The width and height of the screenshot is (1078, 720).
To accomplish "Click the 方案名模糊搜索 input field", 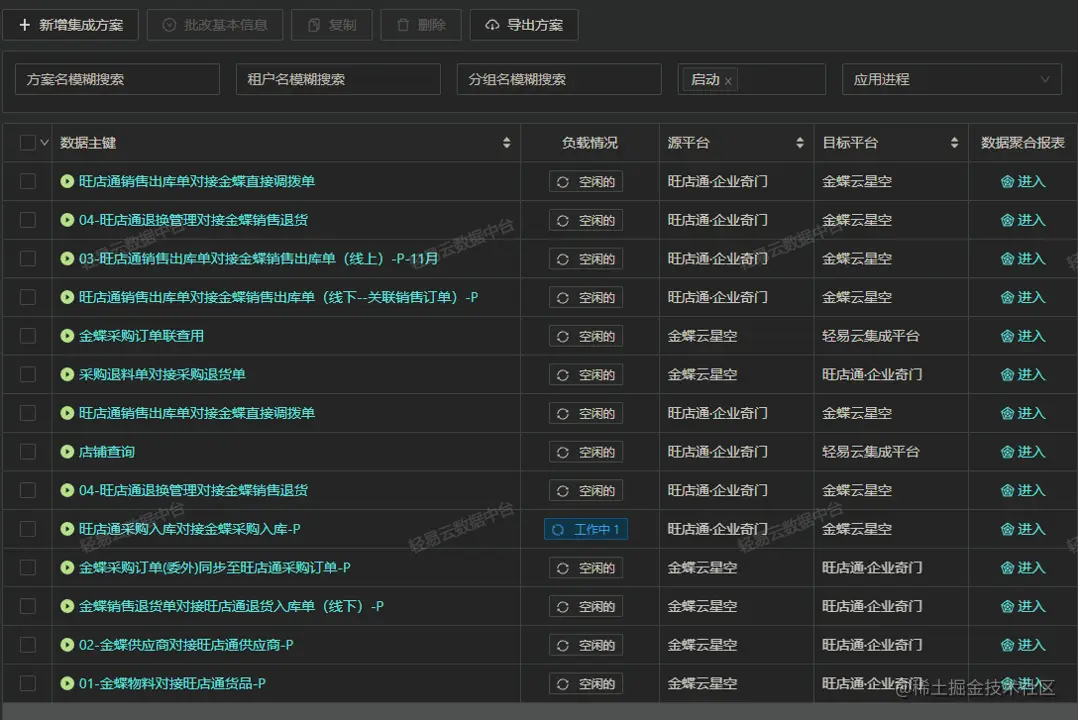I will (116, 79).
